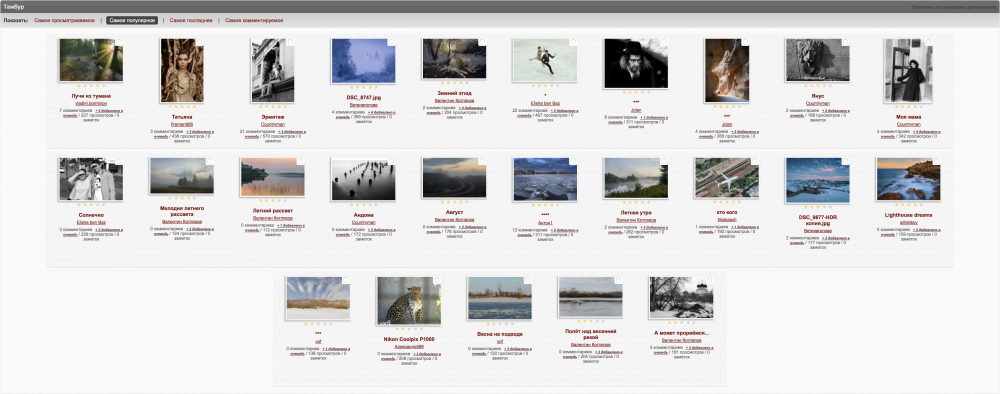View 'Полёт над весенней рекой' thumbnail
1000x394 pixels.
tap(590, 296)
